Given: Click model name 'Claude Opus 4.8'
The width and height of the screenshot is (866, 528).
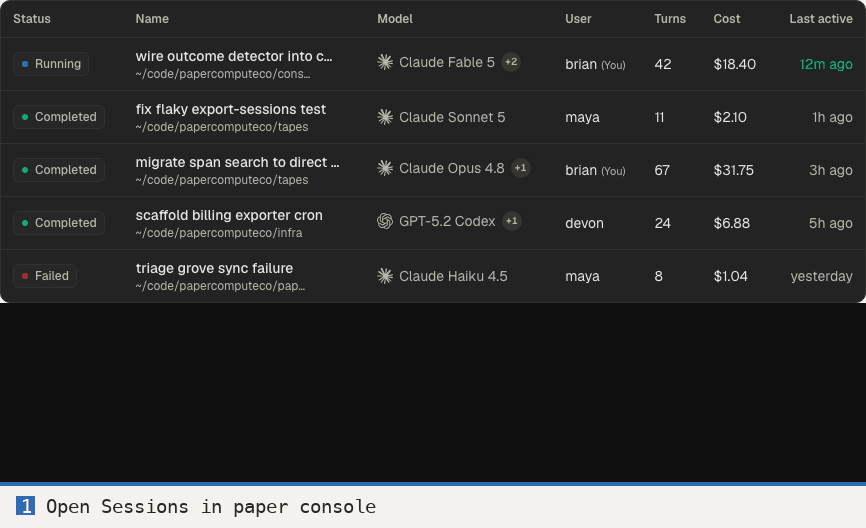Looking at the screenshot, I should (x=452, y=168).
